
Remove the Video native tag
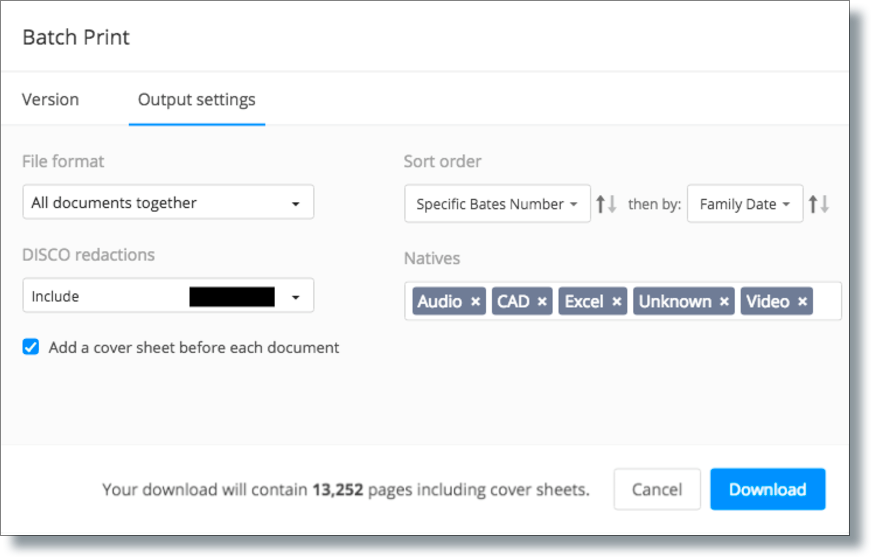tap(802, 302)
